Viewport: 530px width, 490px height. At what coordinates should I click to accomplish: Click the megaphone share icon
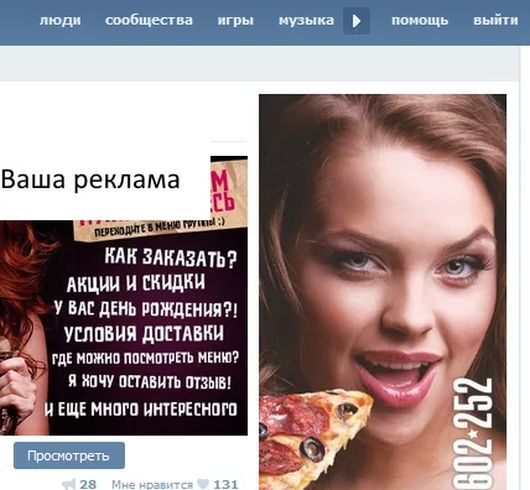point(69,484)
